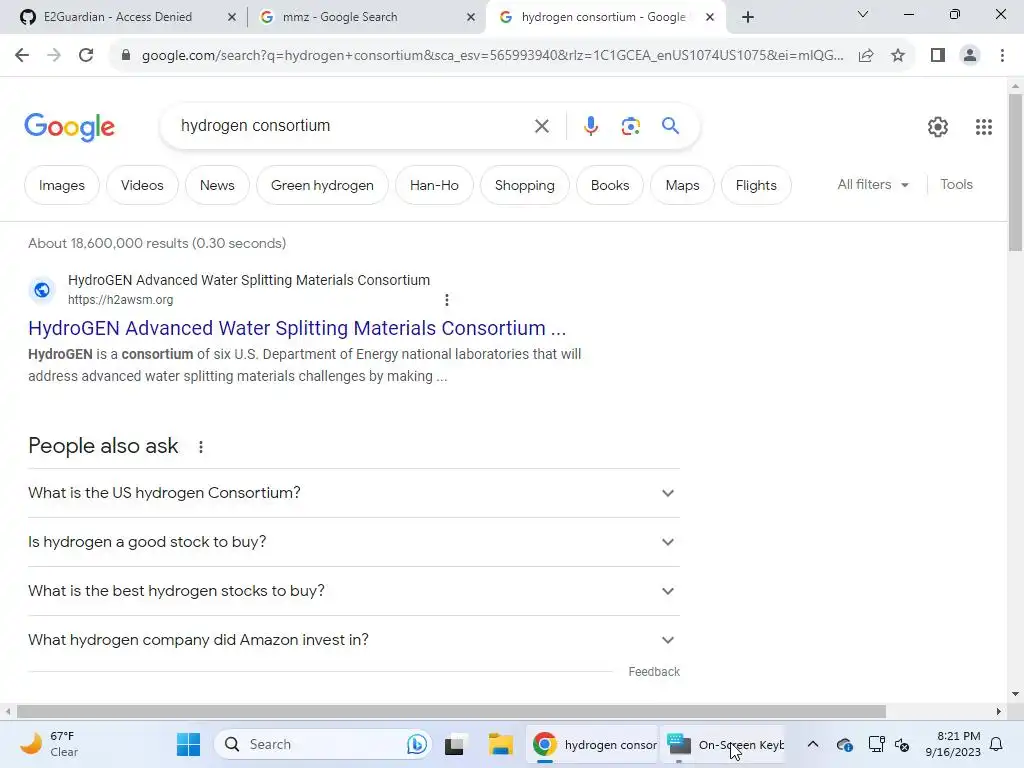1024x768 pixels.
Task: Open the On-Screen Keyboard taskbar app
Action: click(725, 744)
